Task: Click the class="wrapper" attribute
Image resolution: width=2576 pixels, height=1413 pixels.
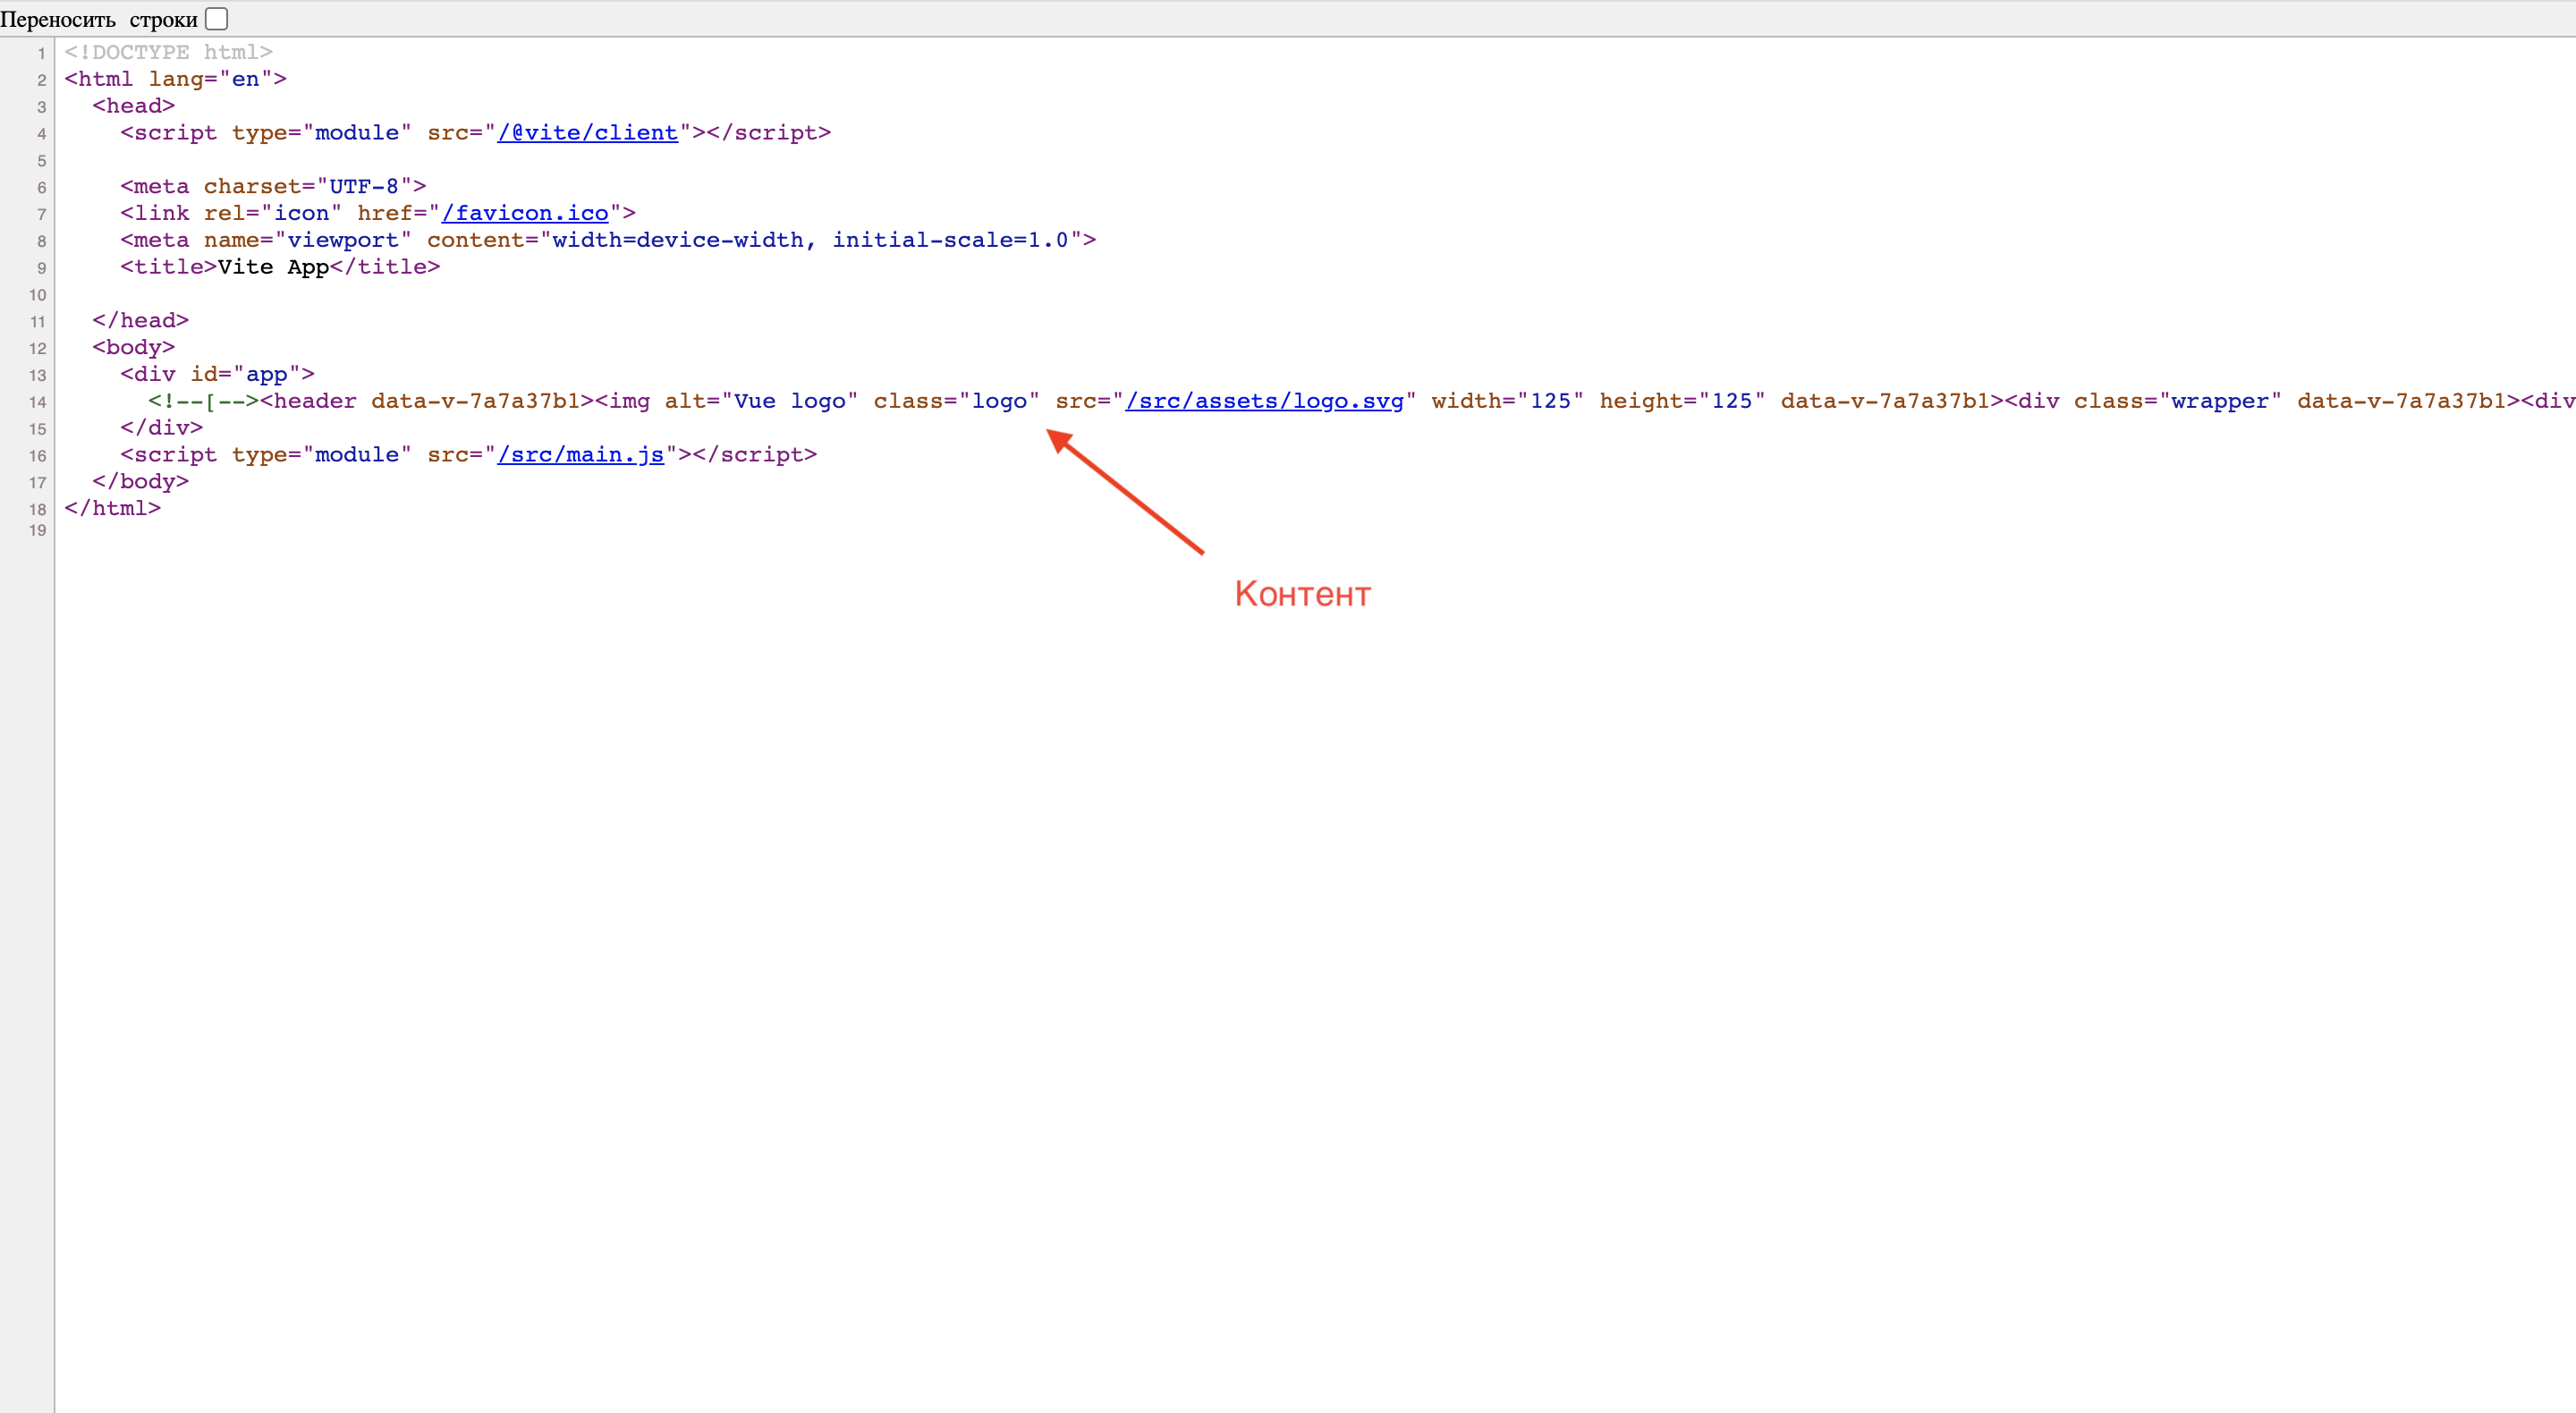Action: pyautogui.click(x=2178, y=401)
